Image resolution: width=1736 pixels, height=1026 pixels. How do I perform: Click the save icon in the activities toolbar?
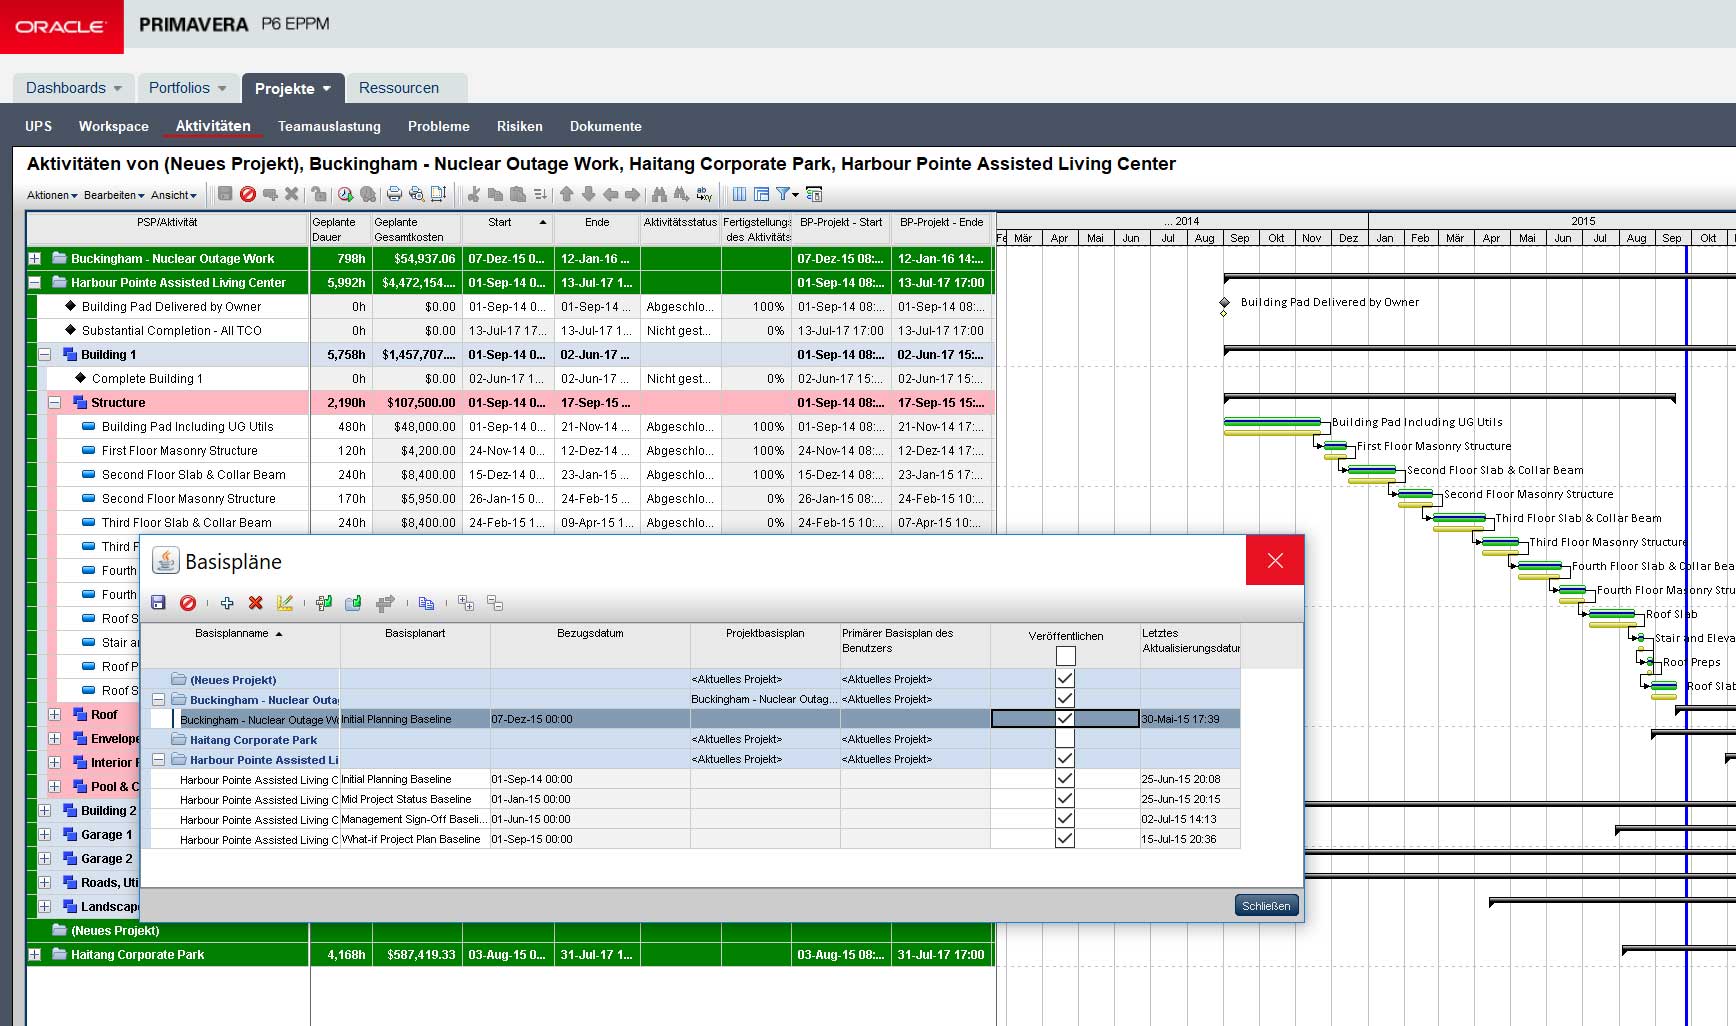pyautogui.click(x=225, y=194)
